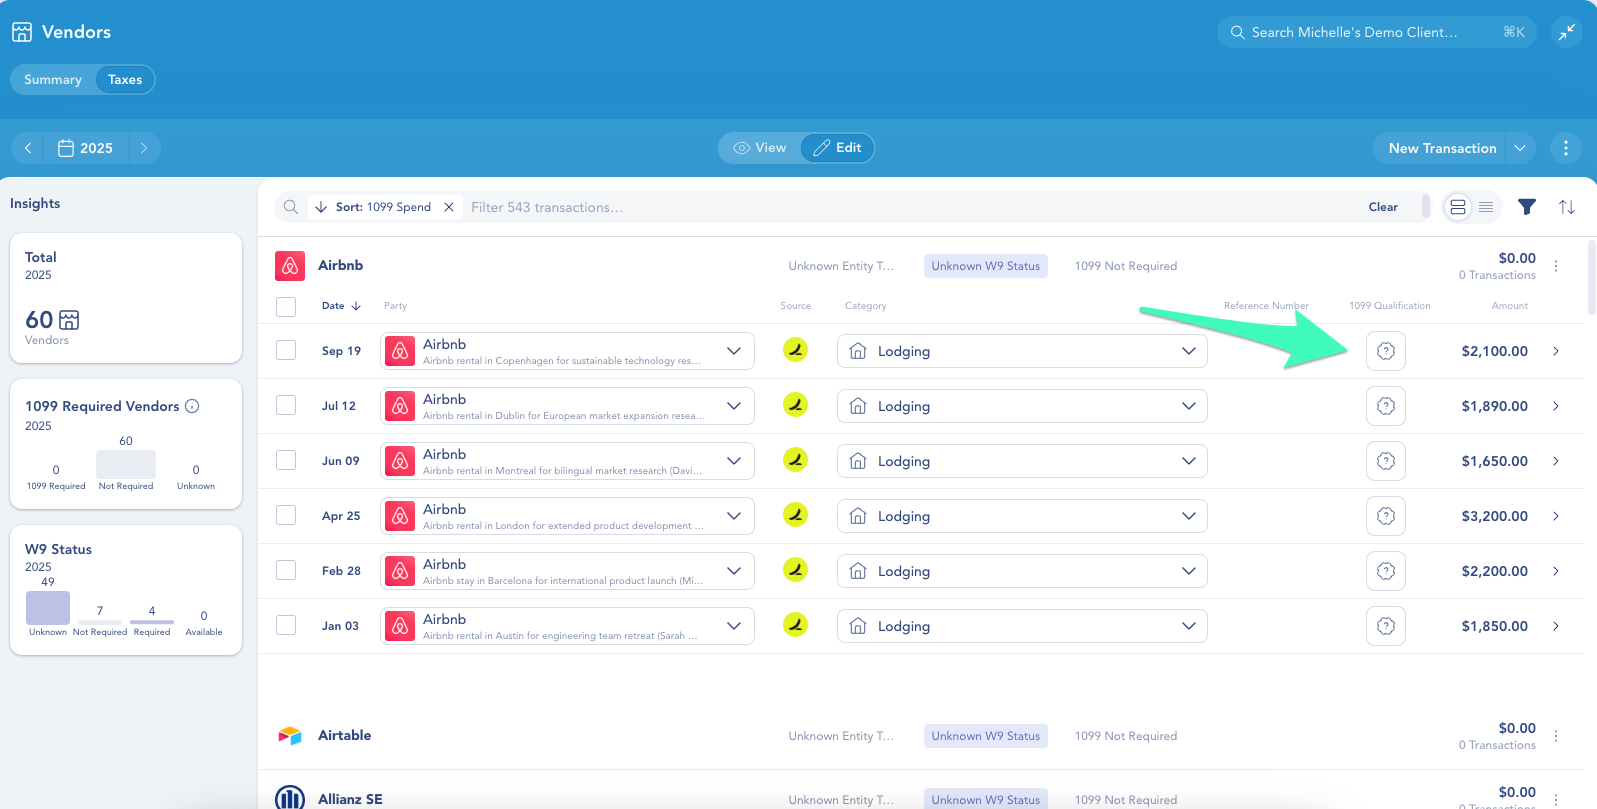The width and height of the screenshot is (1597, 809).
Task: Click the source badge on Sep 19 row
Action: coord(795,350)
